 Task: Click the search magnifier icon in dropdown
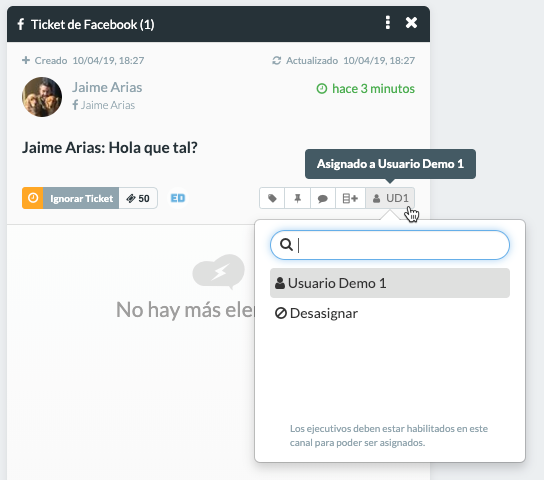tap(286, 245)
